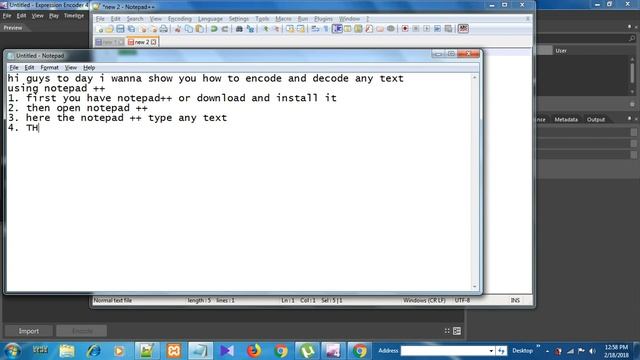Open the Language menu in Notepad++
This screenshot has height=360, width=640.
tap(210, 19)
